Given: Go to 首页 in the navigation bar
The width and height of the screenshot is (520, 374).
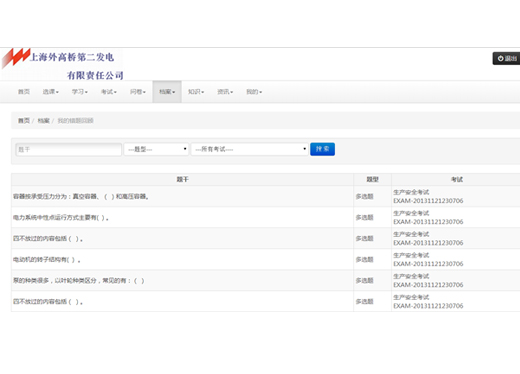Looking at the screenshot, I should pyautogui.click(x=24, y=92).
